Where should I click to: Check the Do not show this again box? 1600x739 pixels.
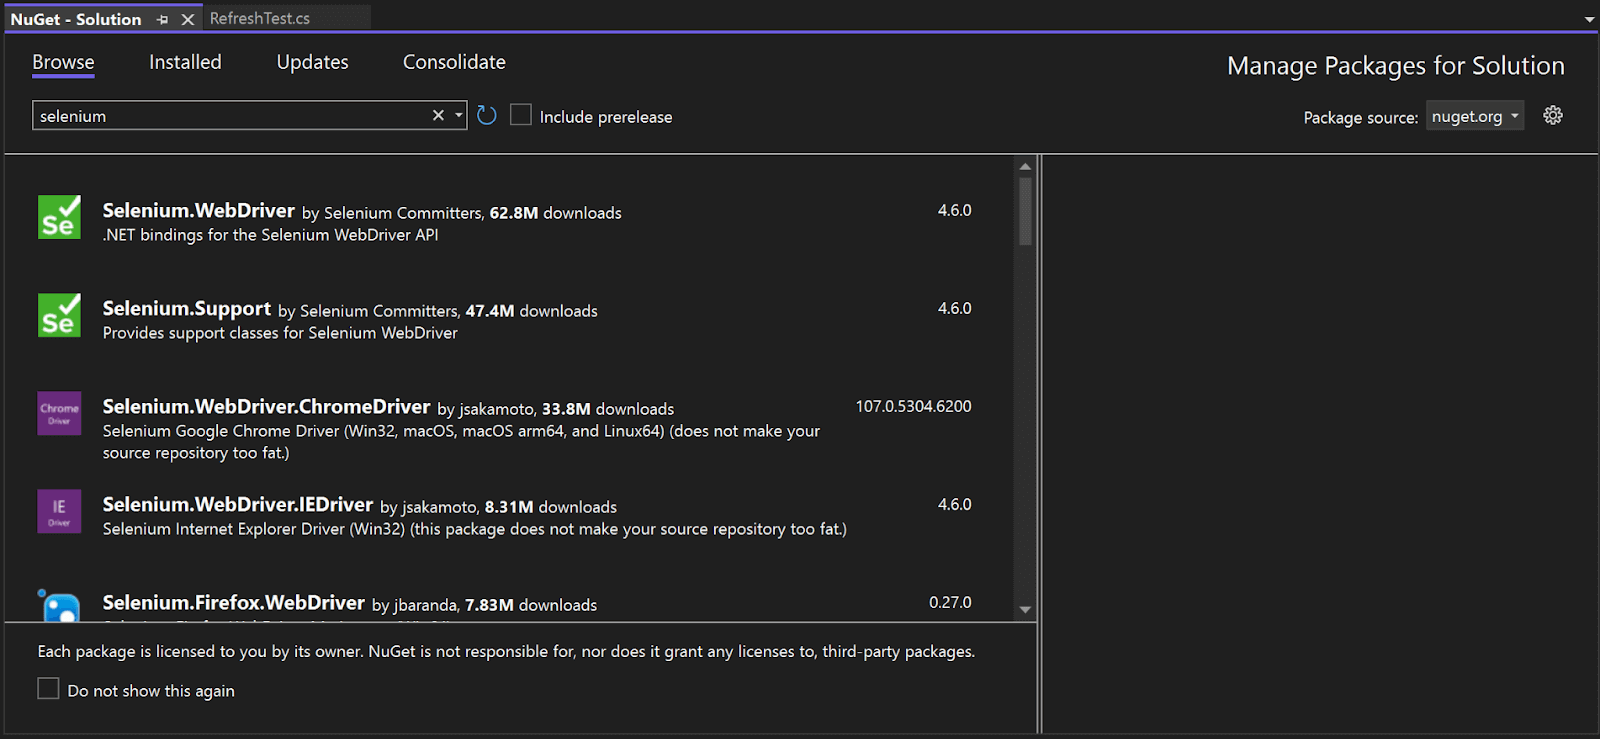(48, 689)
